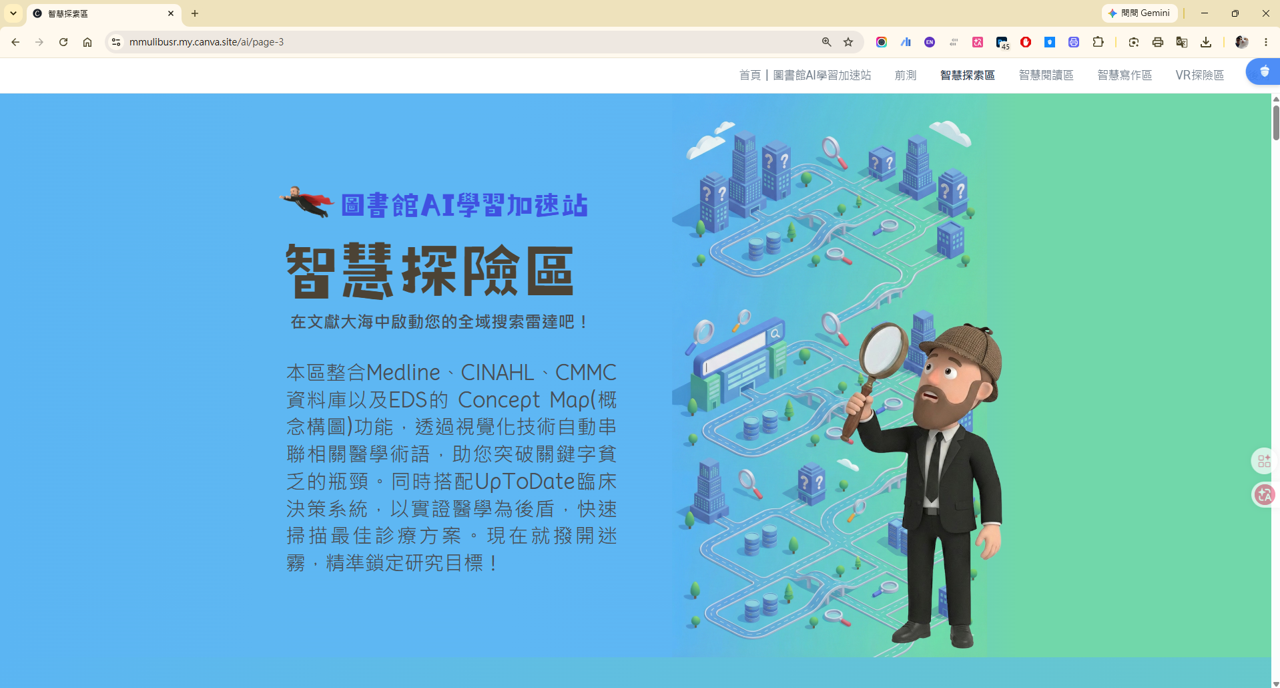This screenshot has height=688, width=1280.
Task: Open the Extensions puzzle menu
Action: [x=1098, y=42]
